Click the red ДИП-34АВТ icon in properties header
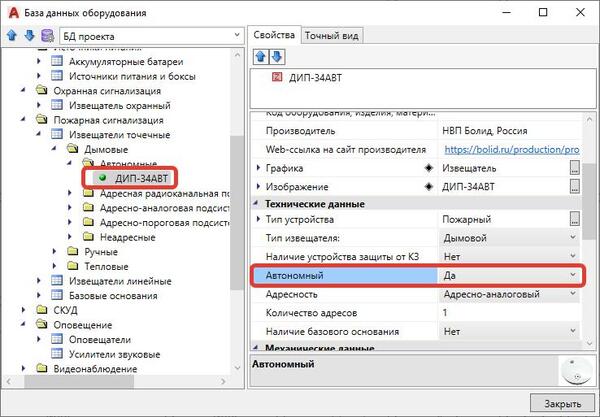This screenshot has width=600, height=417. coord(277,77)
